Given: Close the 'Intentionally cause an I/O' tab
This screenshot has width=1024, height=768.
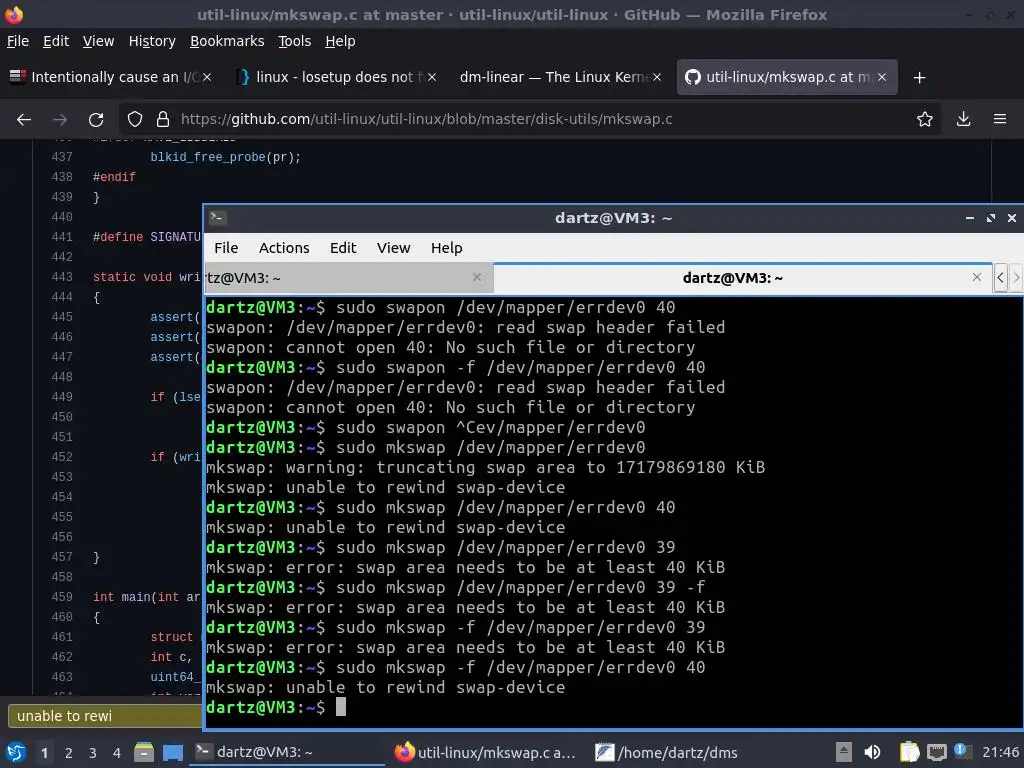Looking at the screenshot, I should (207, 77).
